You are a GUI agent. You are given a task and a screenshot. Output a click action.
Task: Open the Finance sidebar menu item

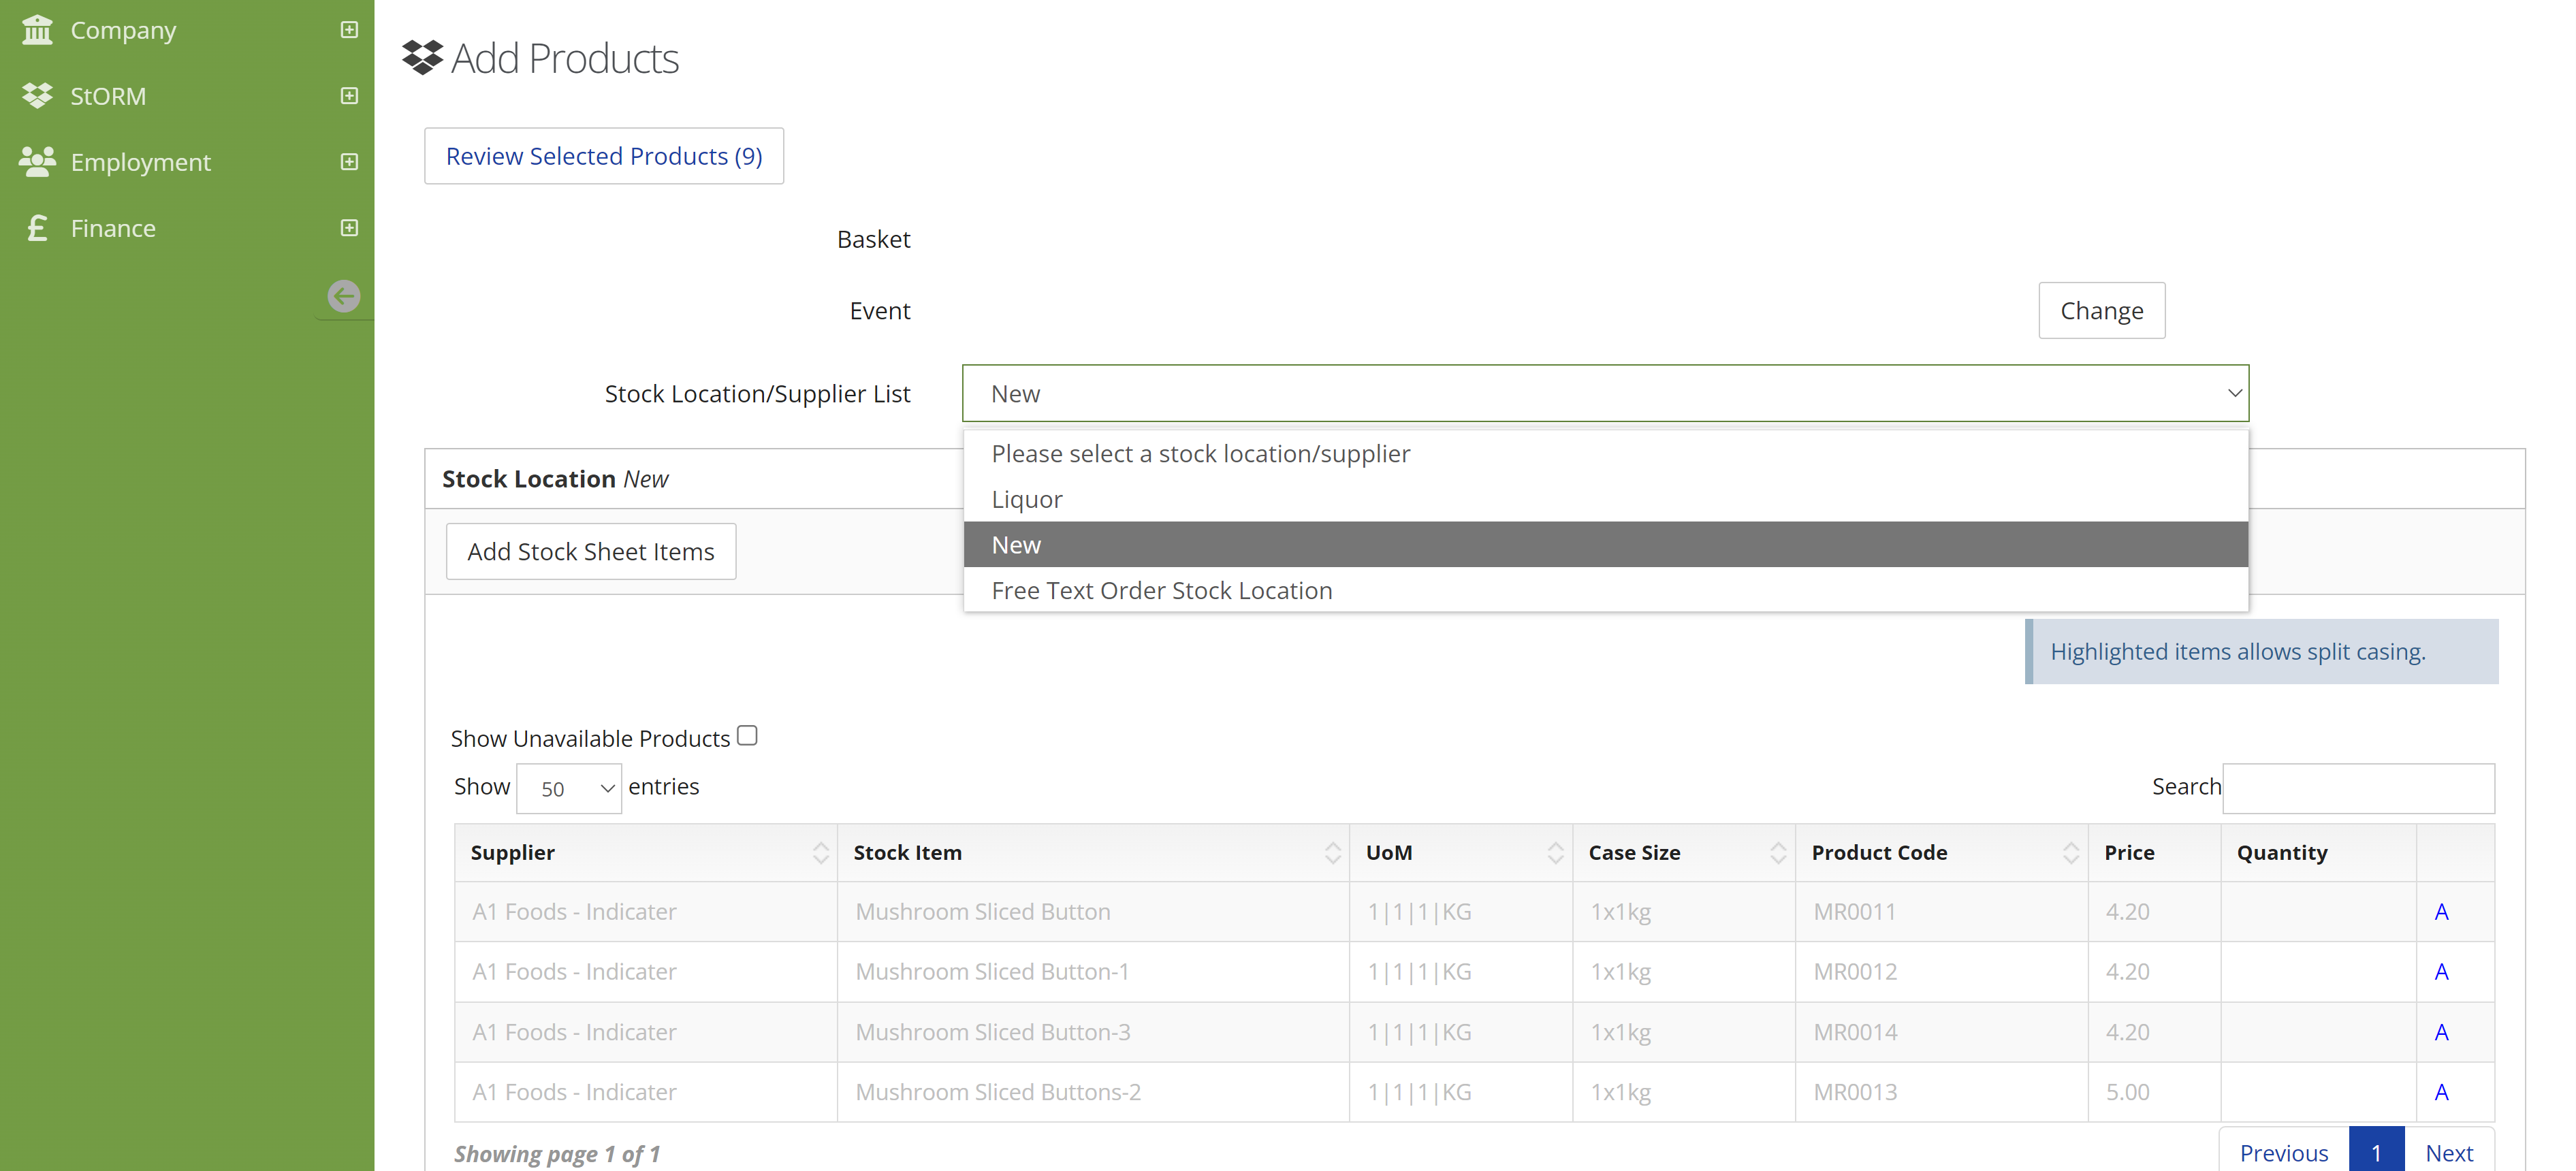(187, 228)
